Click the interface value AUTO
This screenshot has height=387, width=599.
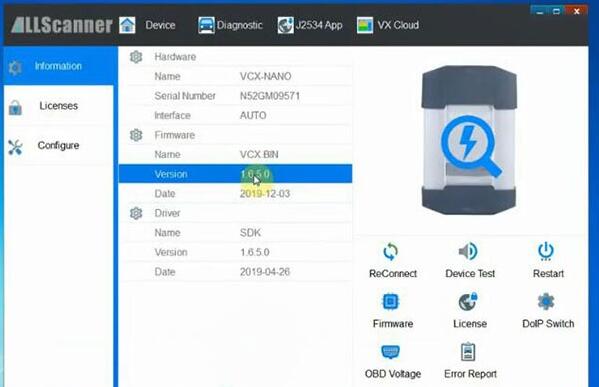pyautogui.click(x=253, y=115)
